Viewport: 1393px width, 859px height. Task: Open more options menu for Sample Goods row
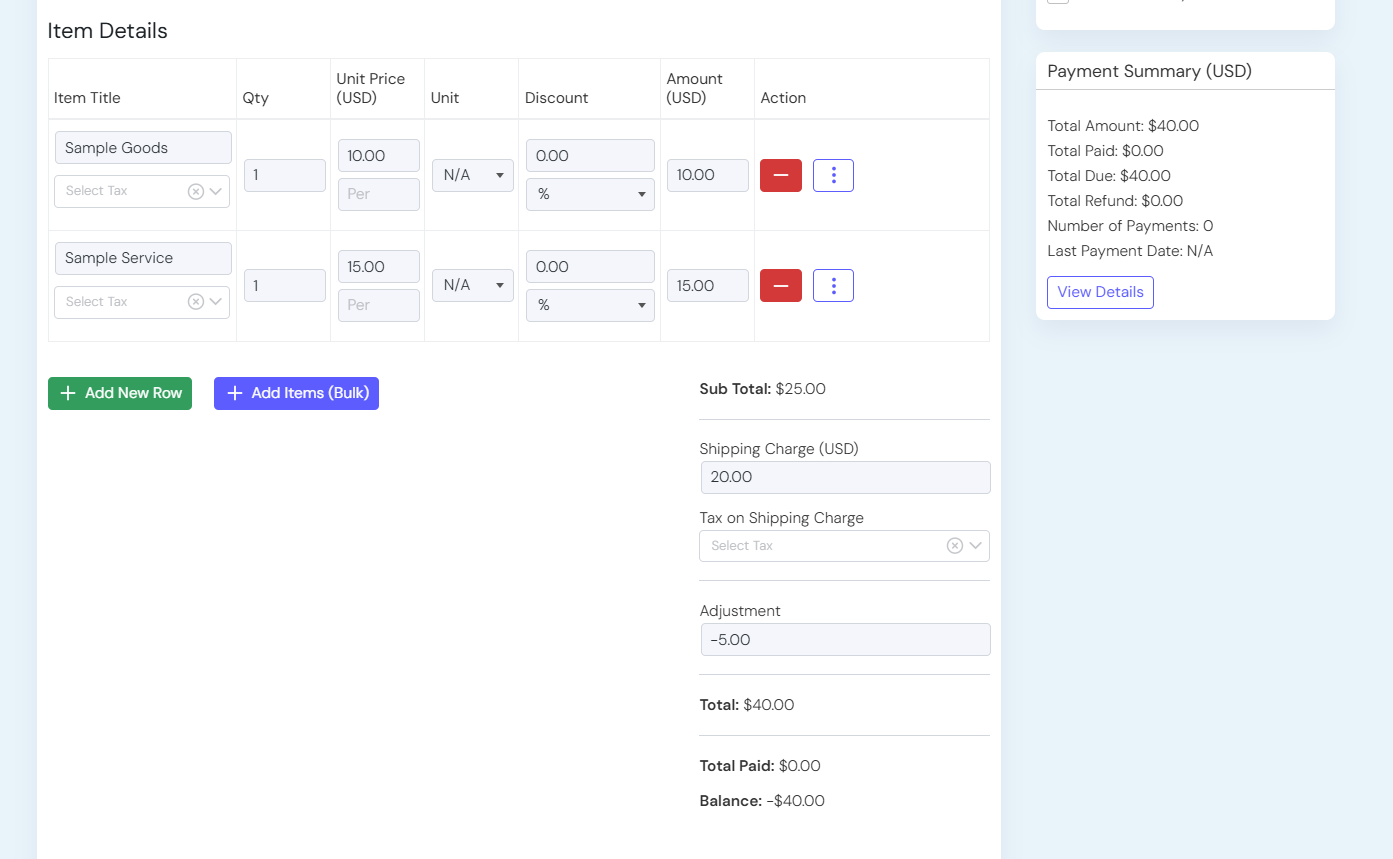[x=833, y=175]
